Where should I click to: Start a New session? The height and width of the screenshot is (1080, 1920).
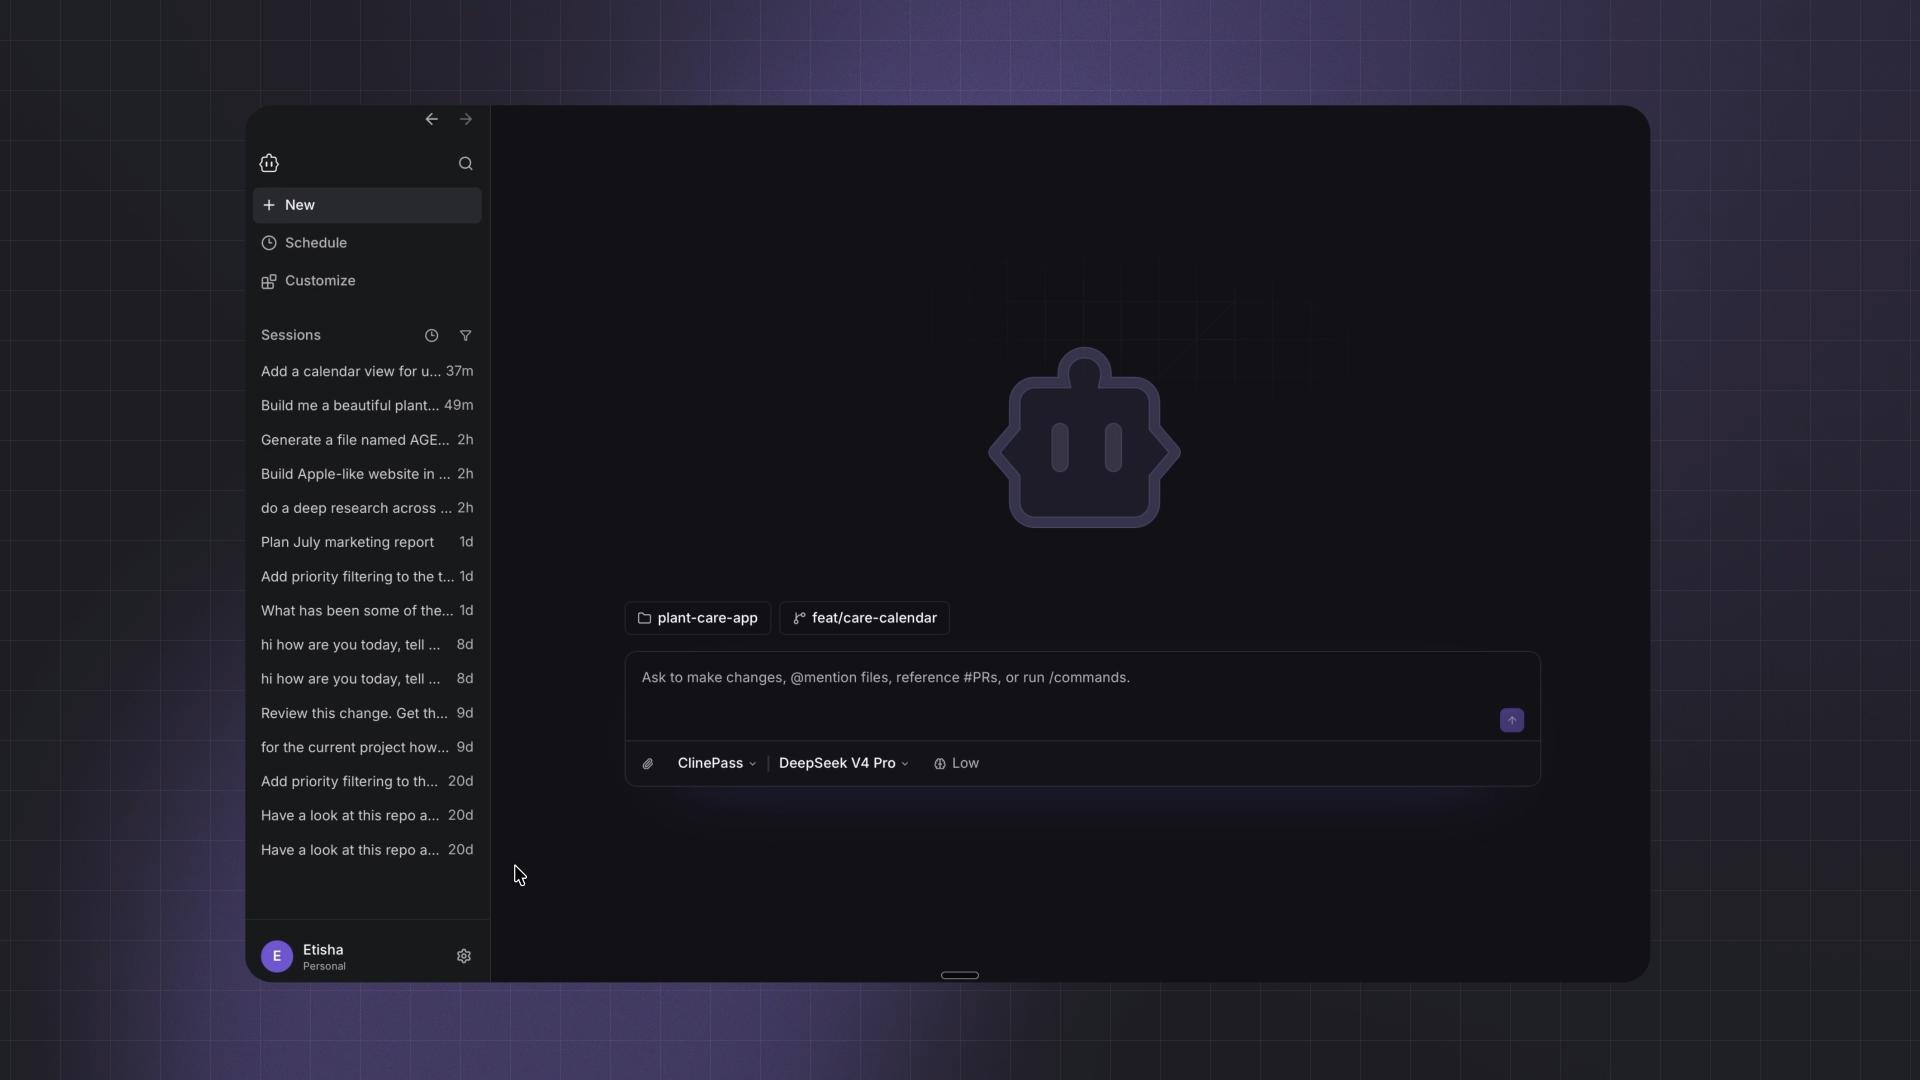pyautogui.click(x=367, y=205)
